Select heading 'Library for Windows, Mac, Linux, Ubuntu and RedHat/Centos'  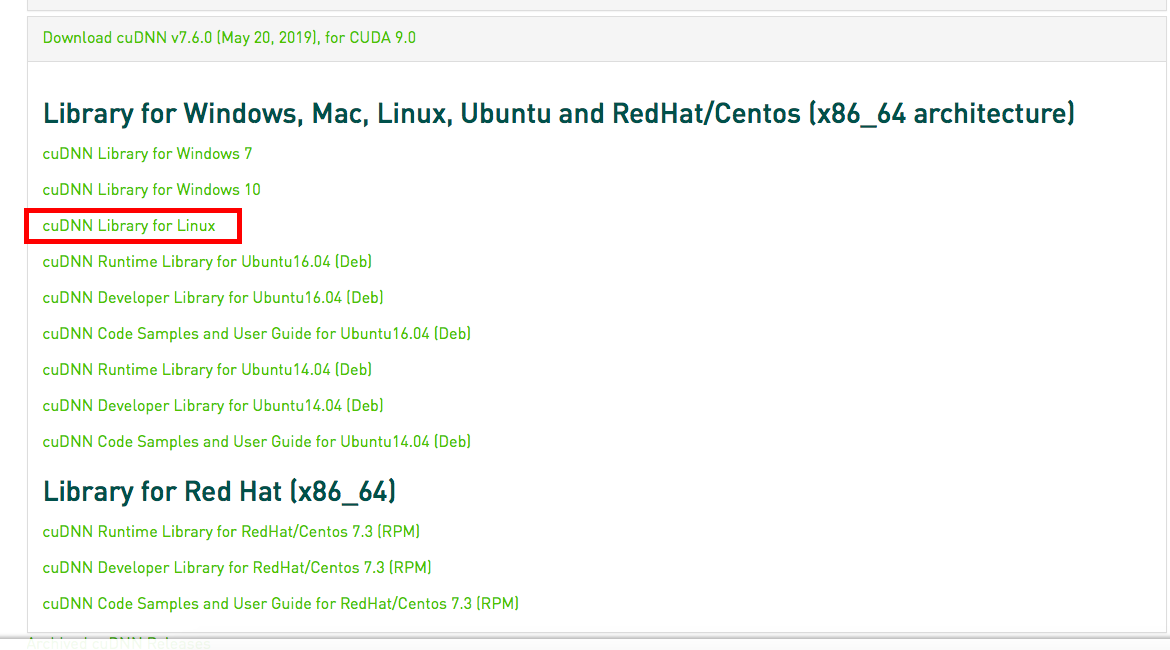click(x=559, y=113)
